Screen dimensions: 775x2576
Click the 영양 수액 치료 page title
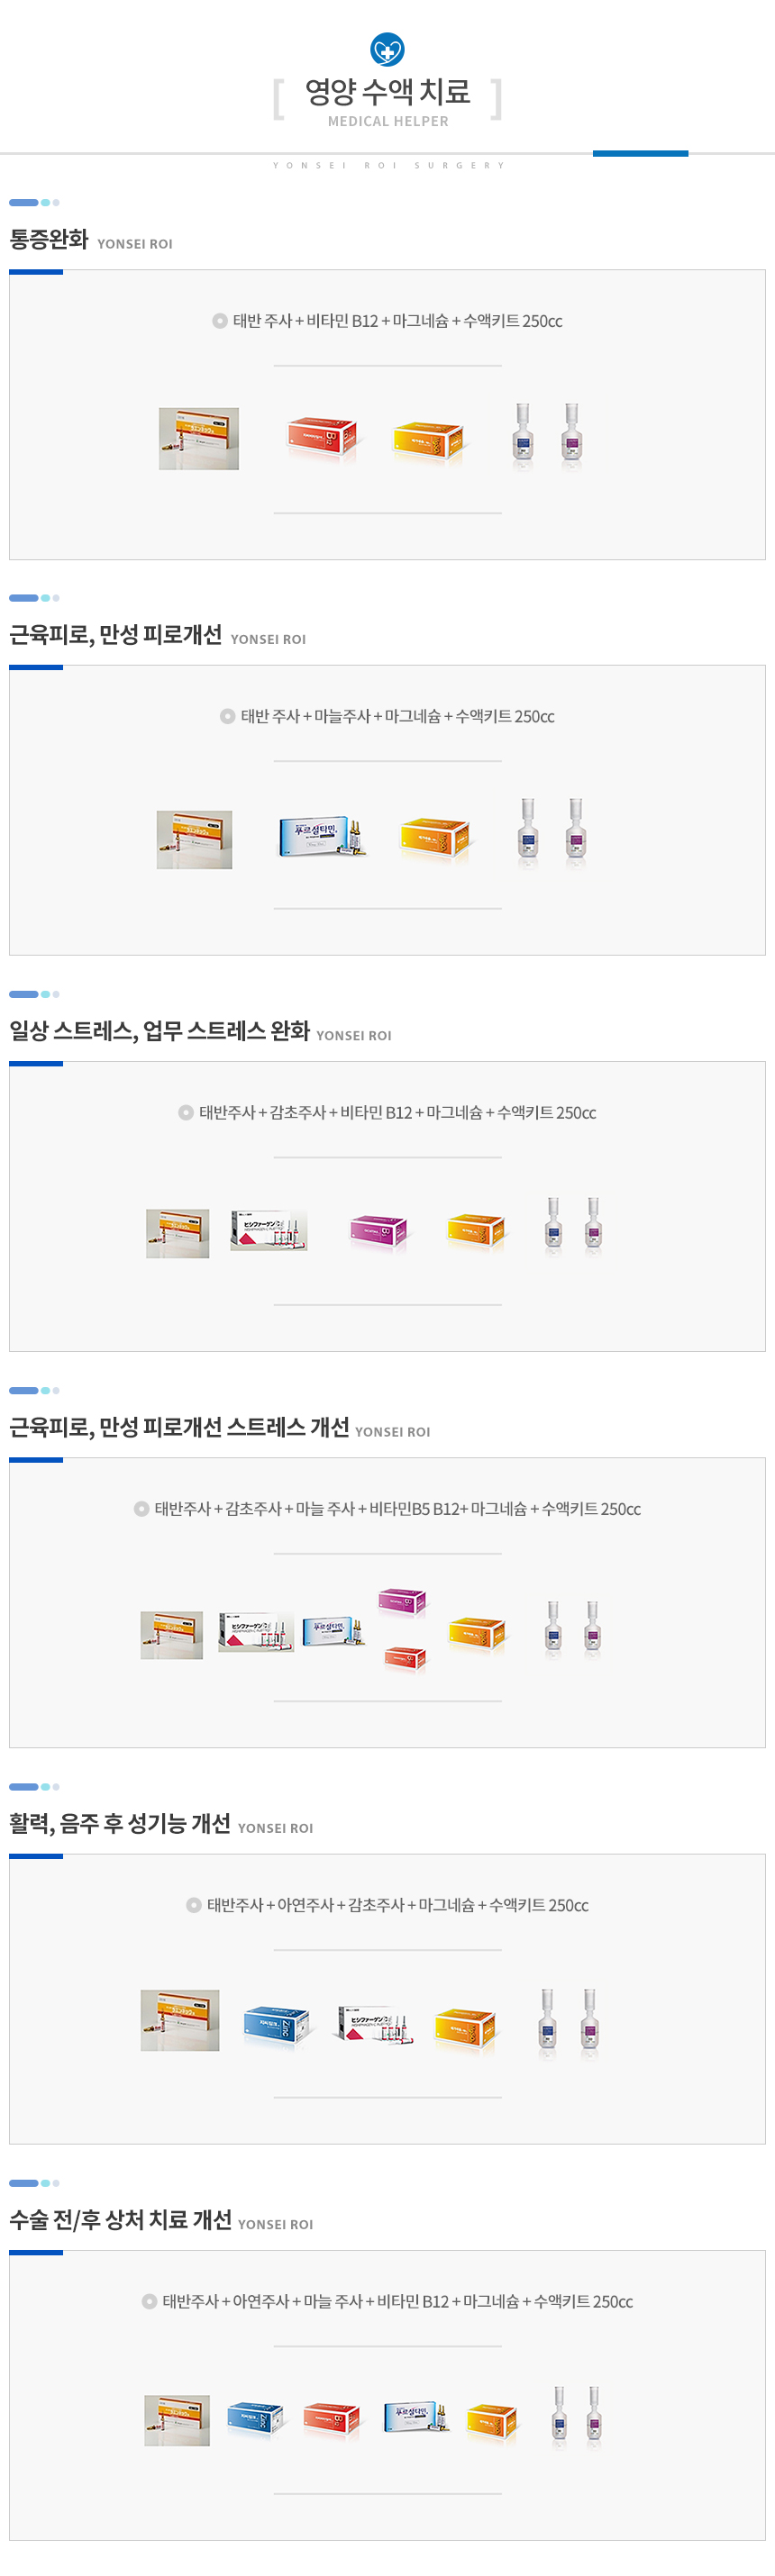click(x=387, y=92)
